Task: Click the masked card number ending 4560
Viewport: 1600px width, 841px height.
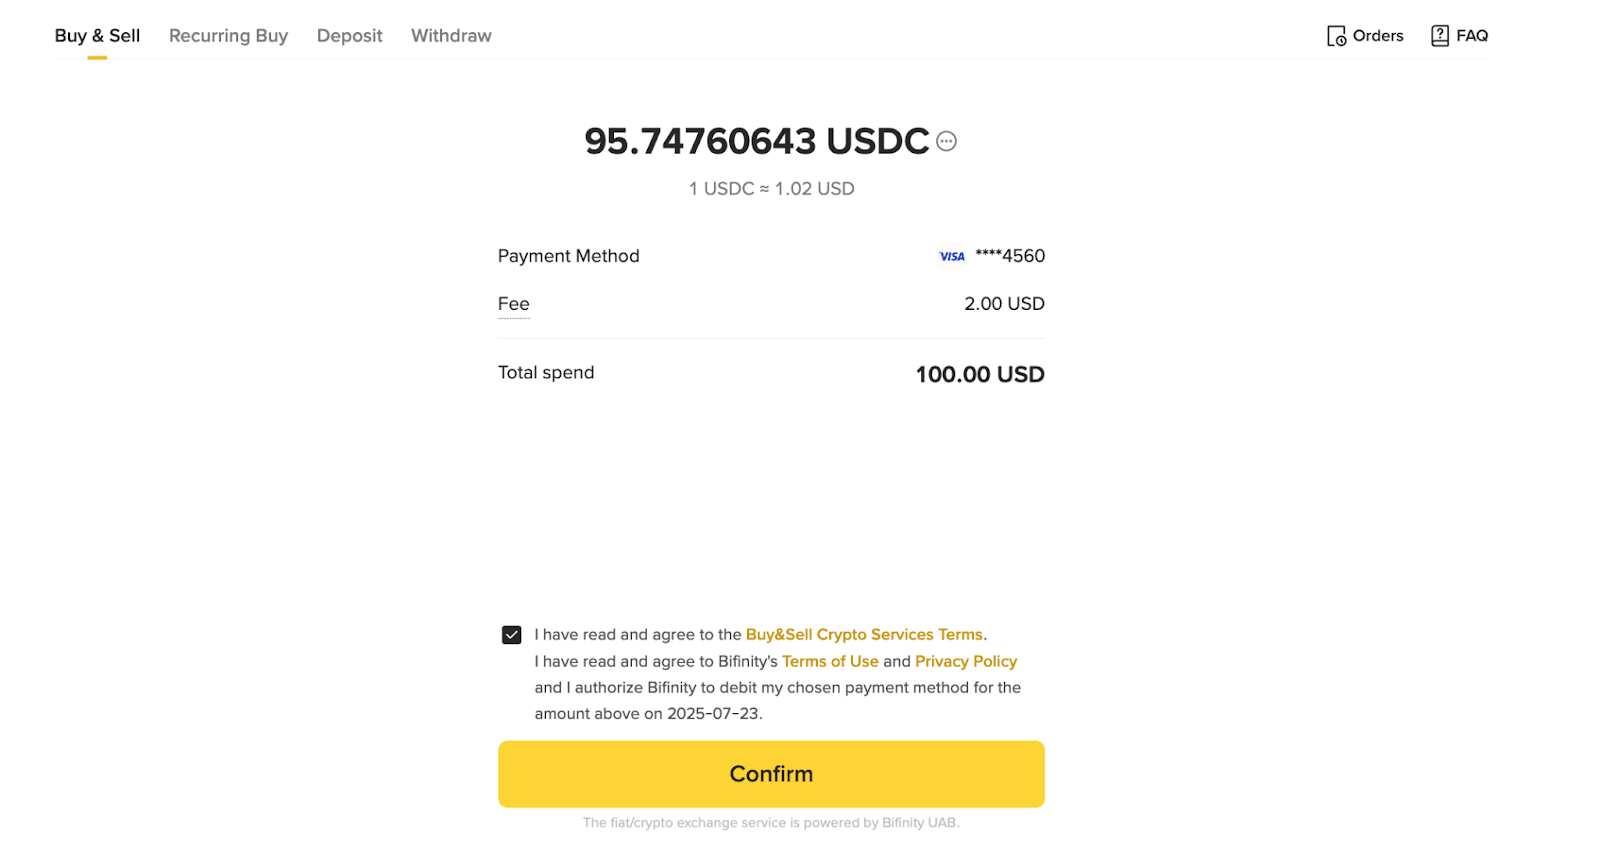Action: 1010,256
